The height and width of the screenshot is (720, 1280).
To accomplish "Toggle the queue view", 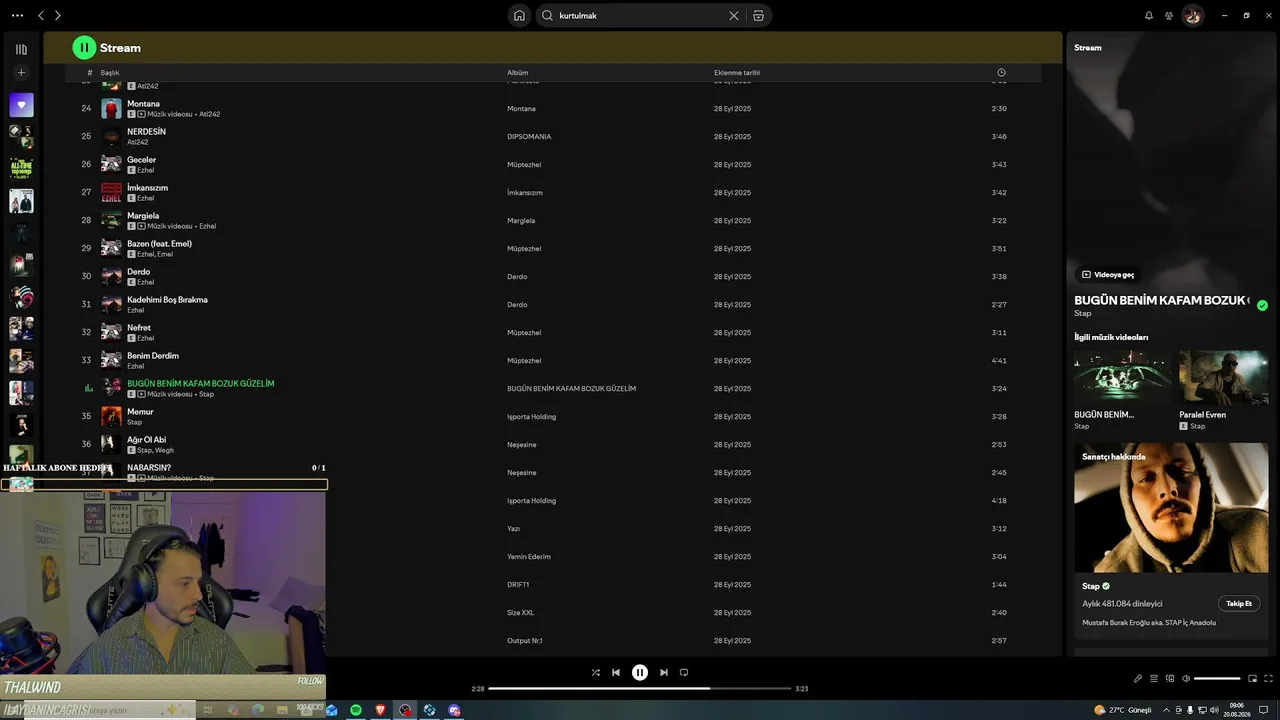I will [x=1154, y=678].
